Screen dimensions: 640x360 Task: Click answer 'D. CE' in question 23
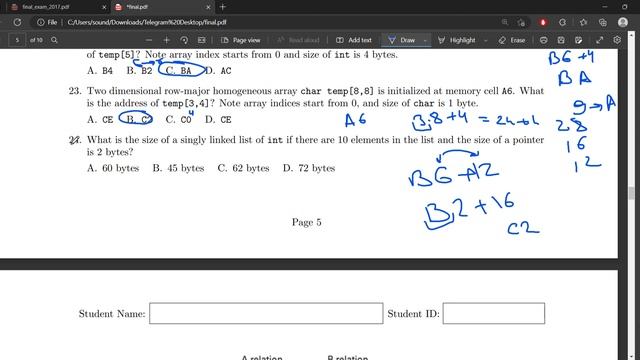[x=218, y=120]
